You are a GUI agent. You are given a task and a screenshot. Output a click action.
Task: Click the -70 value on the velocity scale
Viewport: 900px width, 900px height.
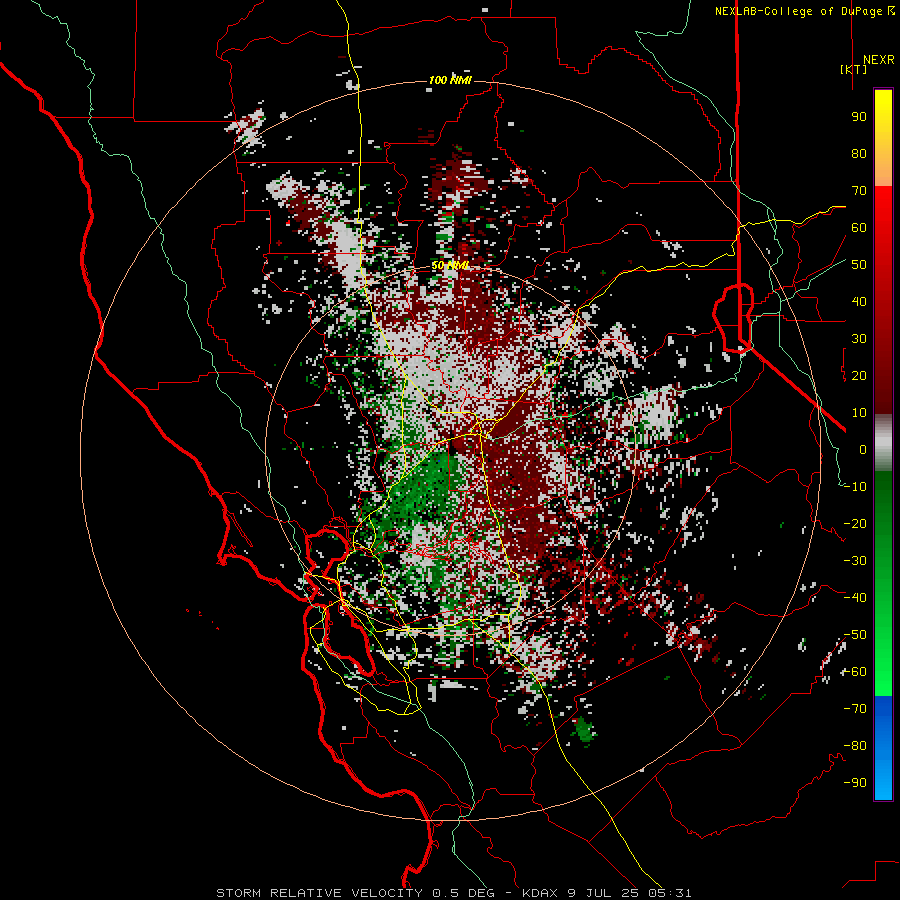(855, 709)
